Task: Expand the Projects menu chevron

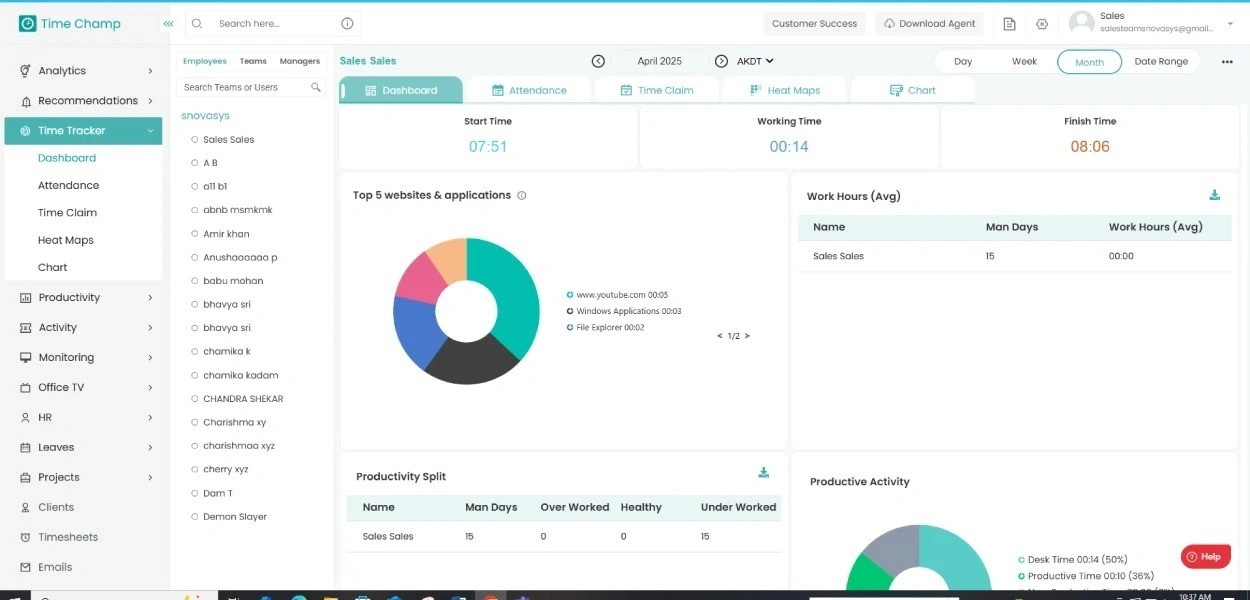Action: coord(150,478)
